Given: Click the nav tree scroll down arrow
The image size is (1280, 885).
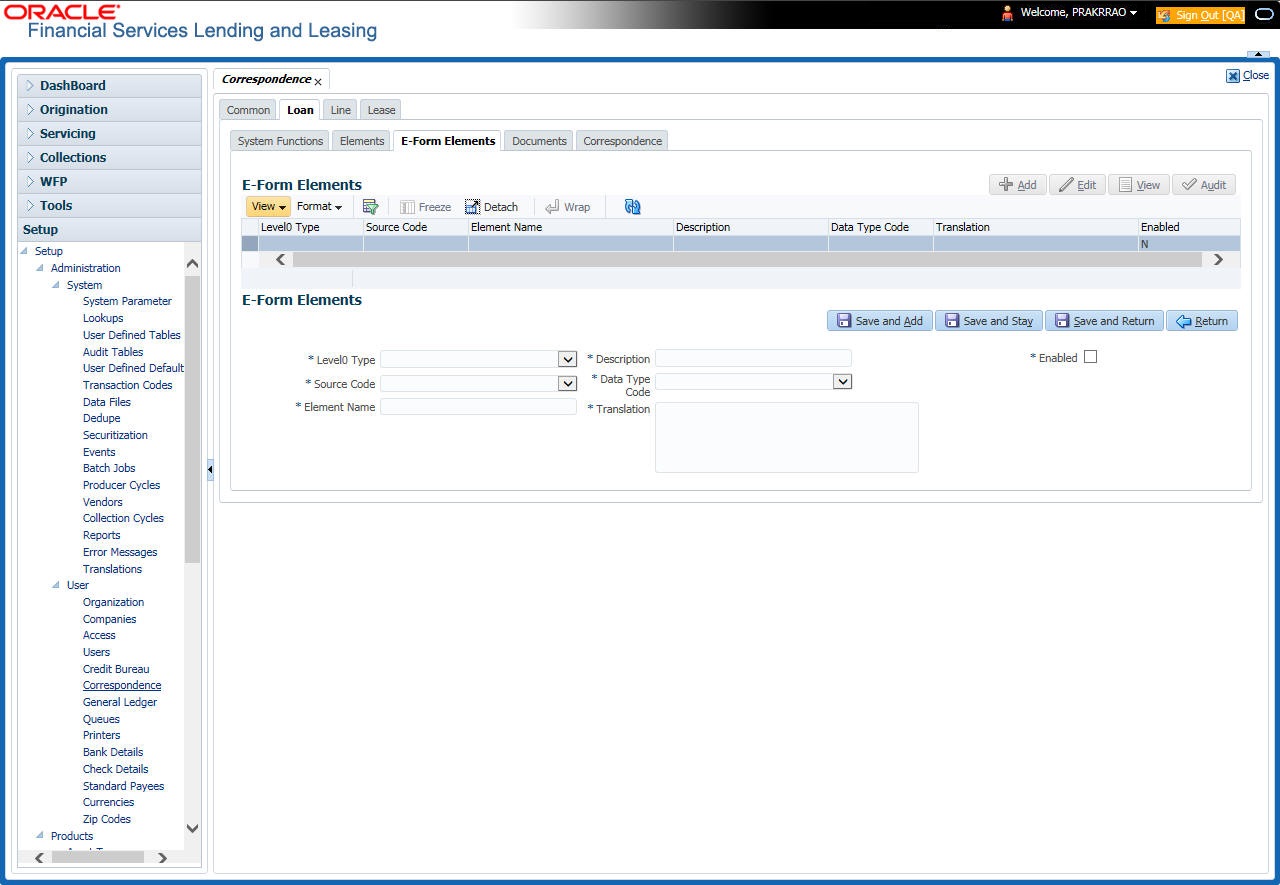Looking at the screenshot, I should (x=193, y=828).
